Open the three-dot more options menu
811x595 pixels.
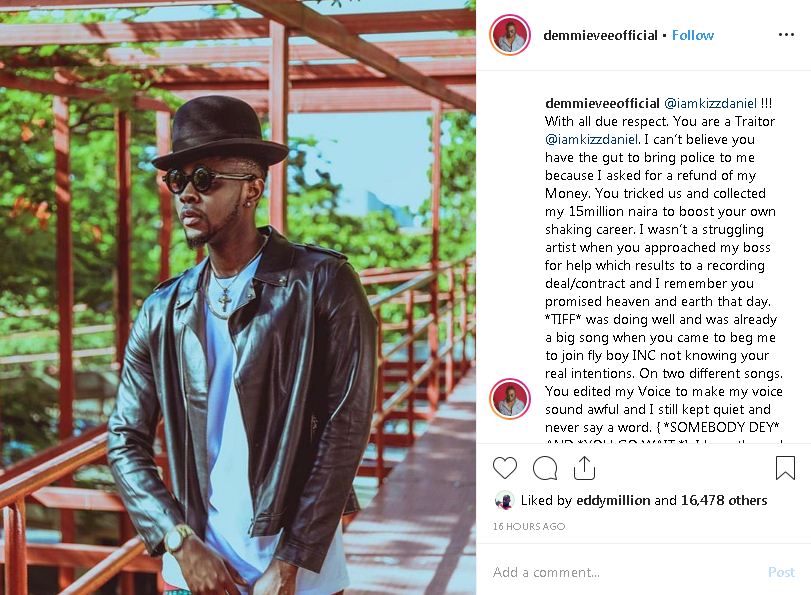786,35
